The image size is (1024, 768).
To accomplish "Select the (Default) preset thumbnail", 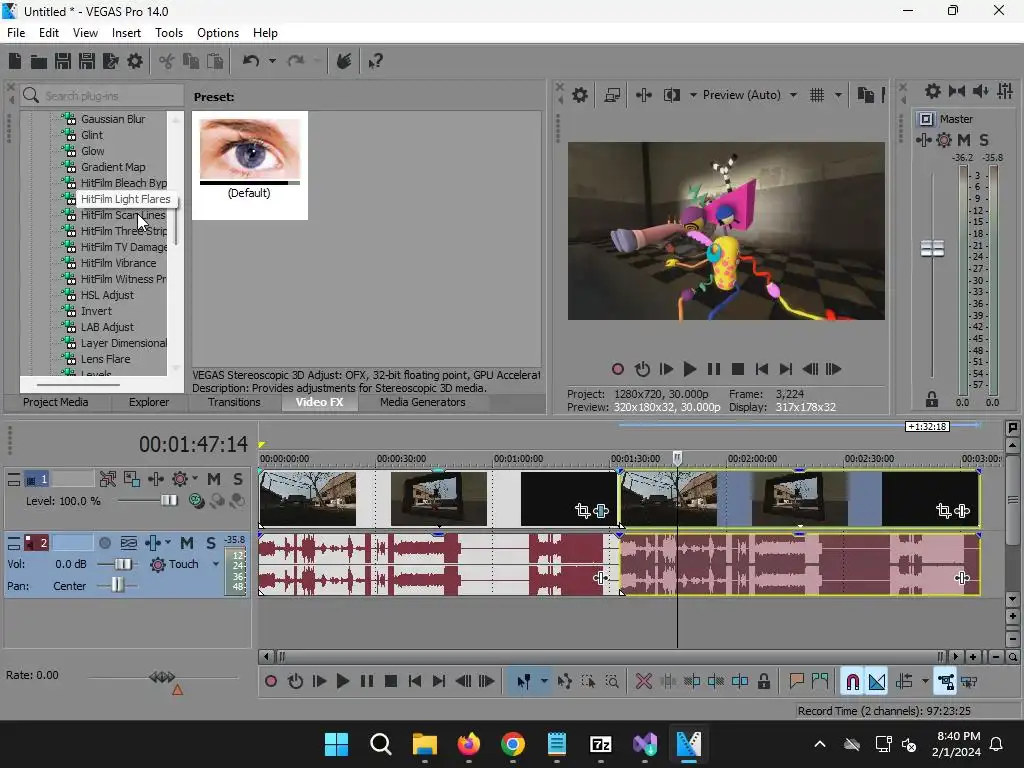I will [249, 165].
